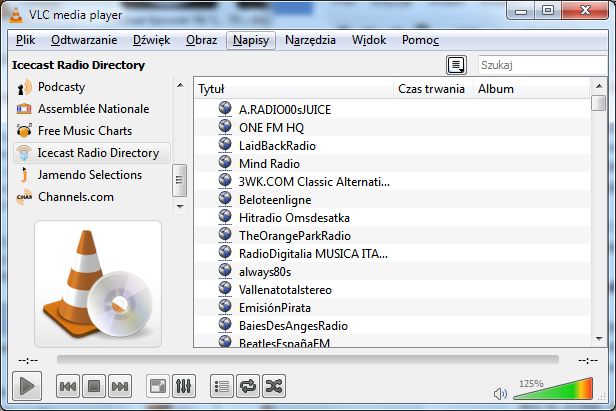
Task: Click station list scroll up arrow
Action: point(599,86)
